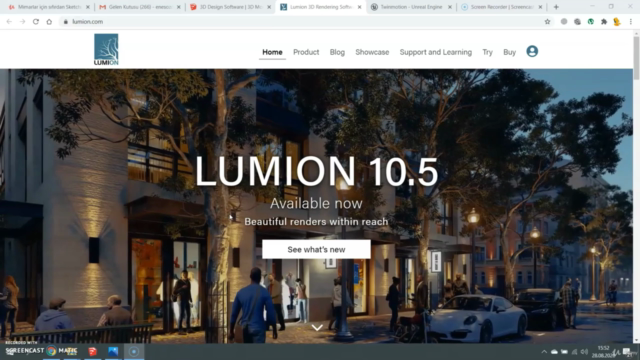Open SketchUp from the taskbar
Viewport: 640px width, 360px height.
[93, 351]
